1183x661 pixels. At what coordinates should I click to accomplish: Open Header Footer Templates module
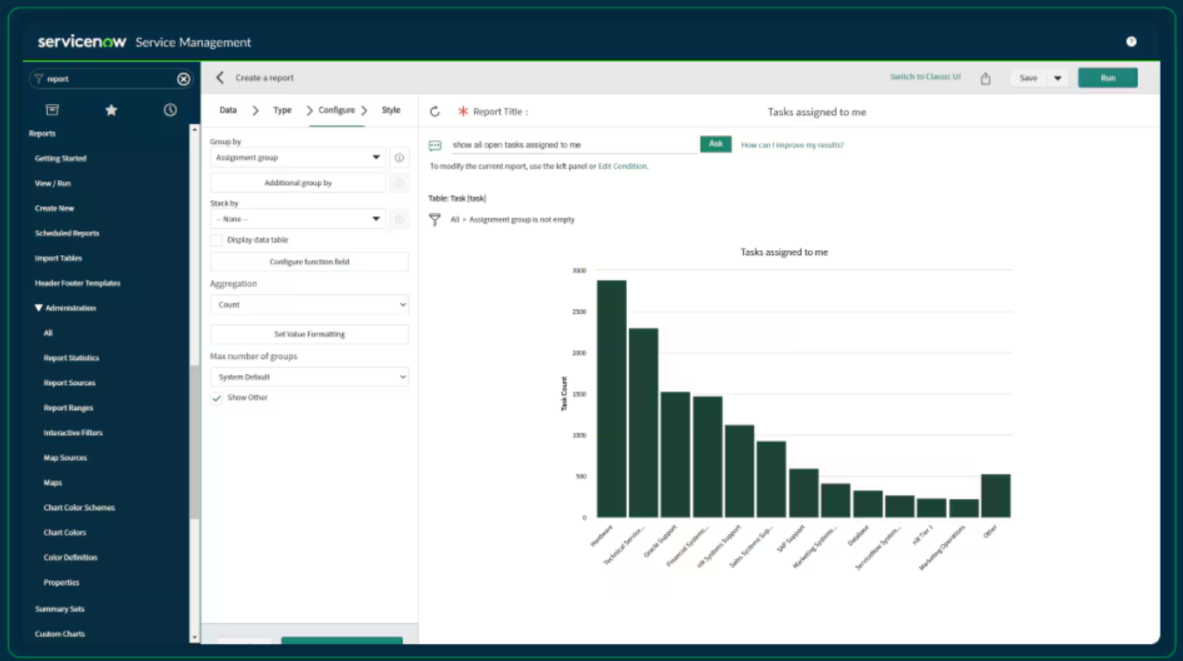78,283
